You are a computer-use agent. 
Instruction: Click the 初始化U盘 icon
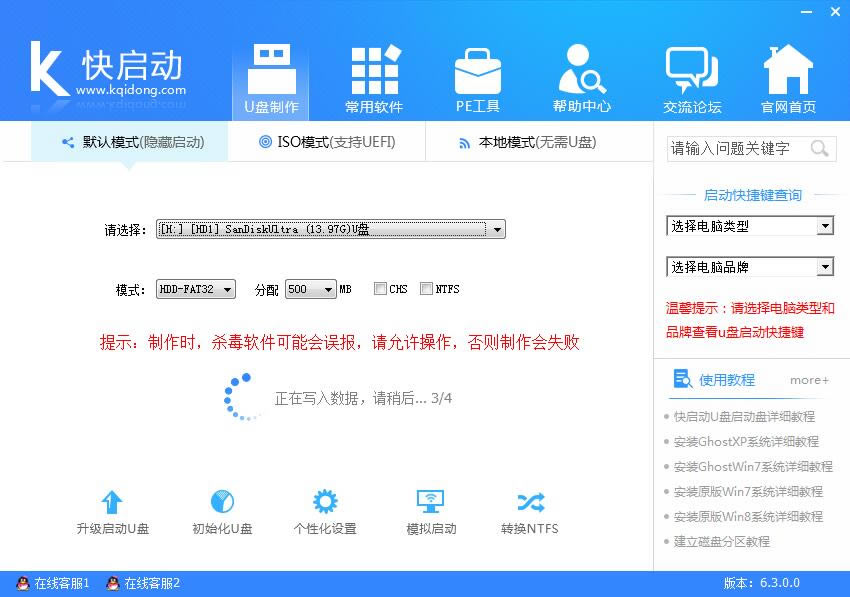[x=222, y=502]
